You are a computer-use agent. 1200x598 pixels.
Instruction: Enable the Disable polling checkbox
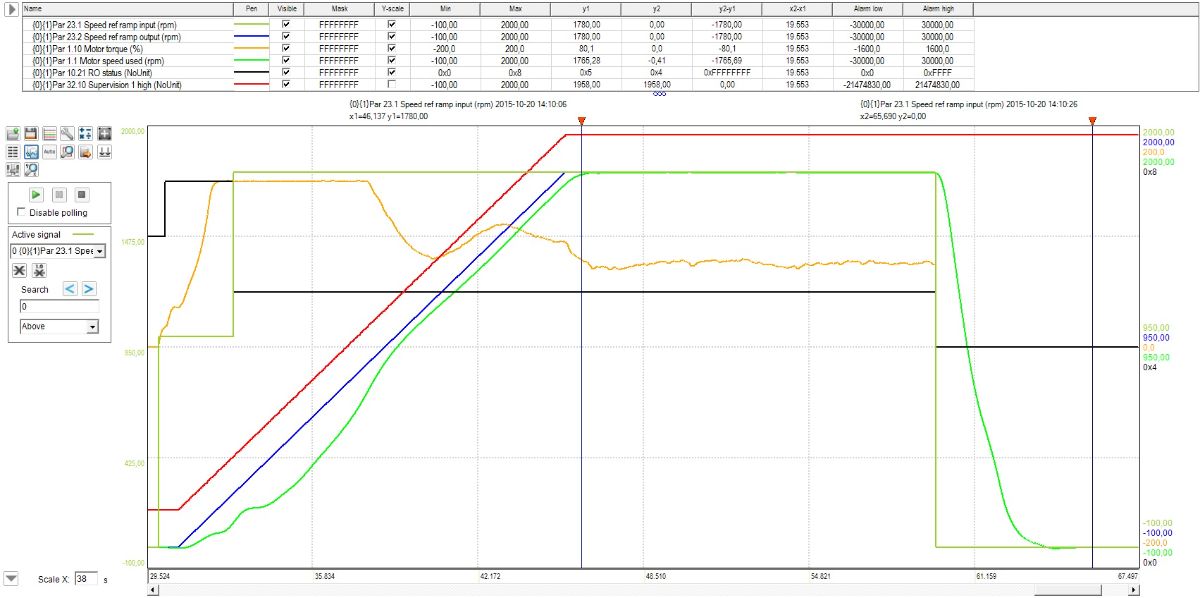tap(22, 212)
